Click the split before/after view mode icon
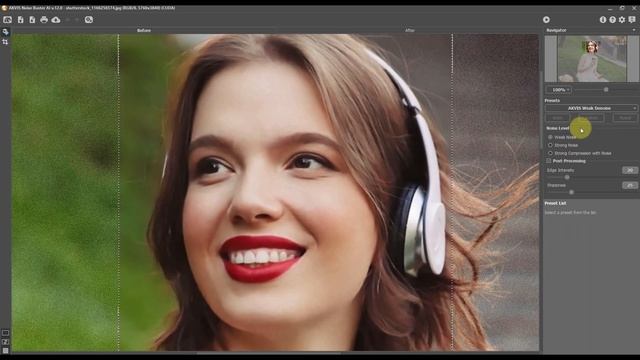This screenshot has height=360, width=640. [x=5, y=342]
